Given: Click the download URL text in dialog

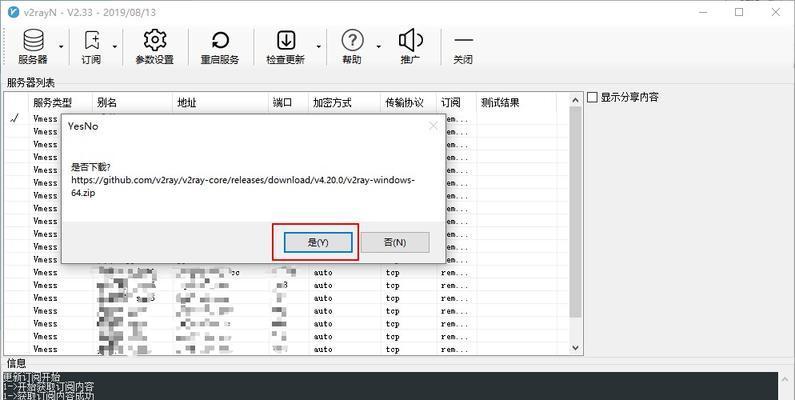Looking at the screenshot, I should [243, 186].
